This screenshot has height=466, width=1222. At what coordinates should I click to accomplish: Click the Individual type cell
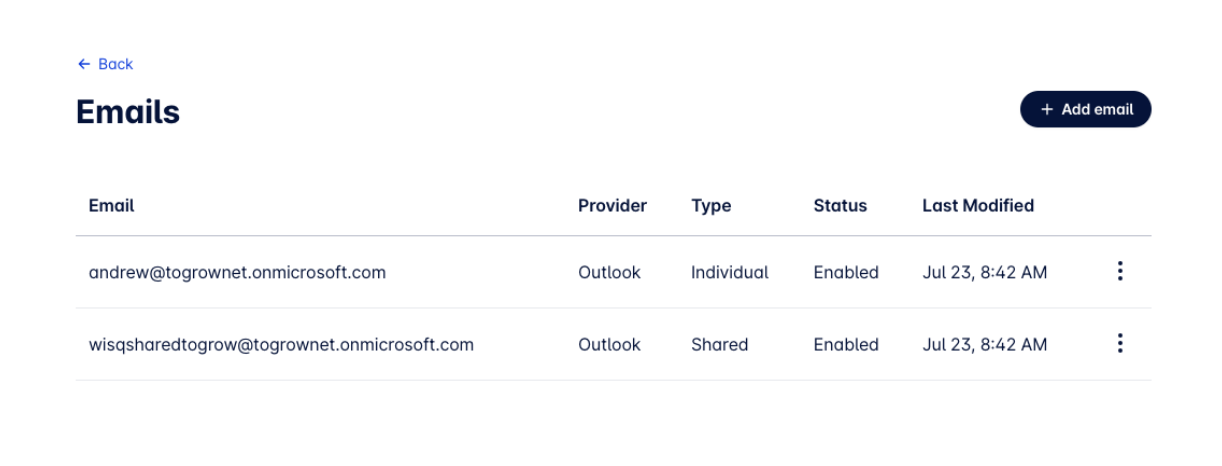pyautogui.click(x=730, y=272)
